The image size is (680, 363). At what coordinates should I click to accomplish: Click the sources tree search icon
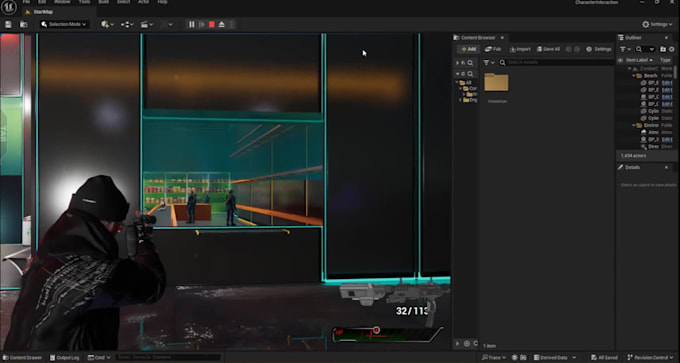tap(471, 74)
